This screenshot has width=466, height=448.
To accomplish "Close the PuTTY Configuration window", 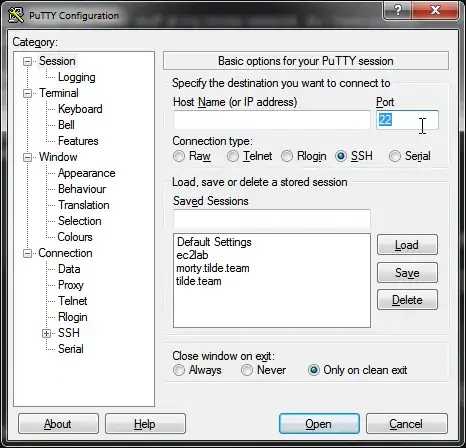I will tap(435, 10).
